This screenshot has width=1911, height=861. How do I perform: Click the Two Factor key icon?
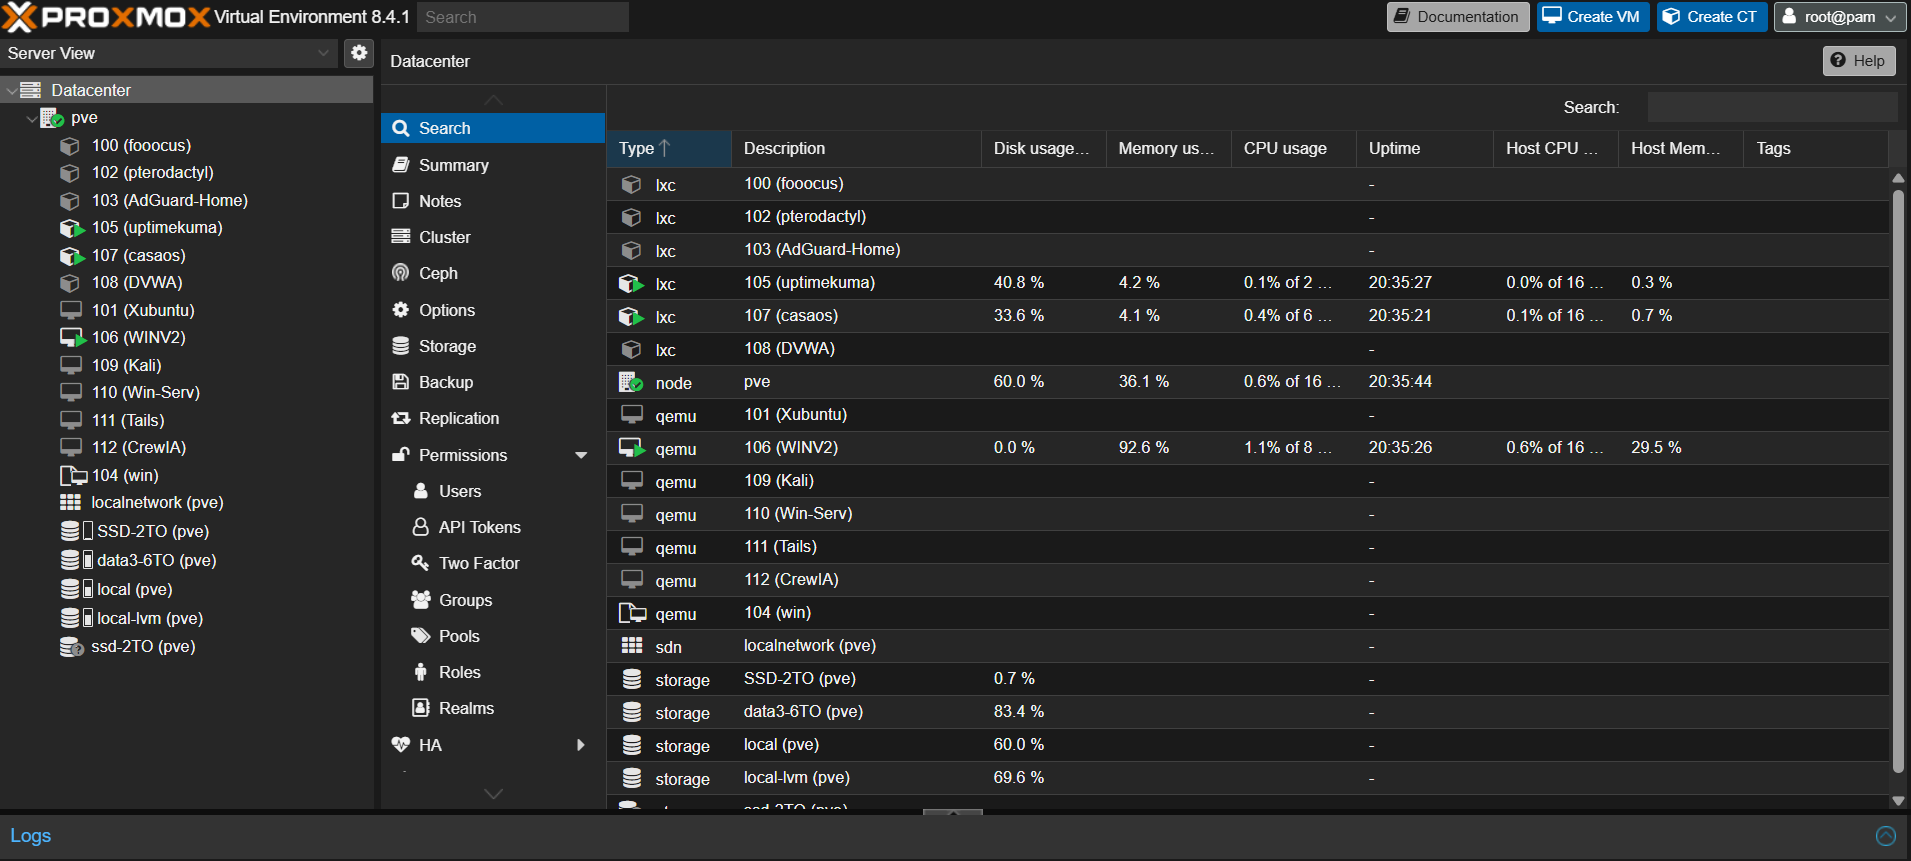[421, 563]
